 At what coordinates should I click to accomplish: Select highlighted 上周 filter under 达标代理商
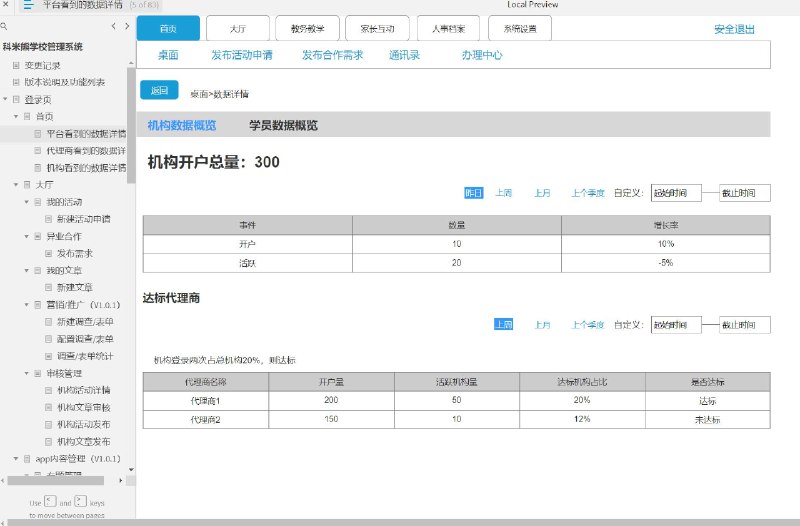504,324
